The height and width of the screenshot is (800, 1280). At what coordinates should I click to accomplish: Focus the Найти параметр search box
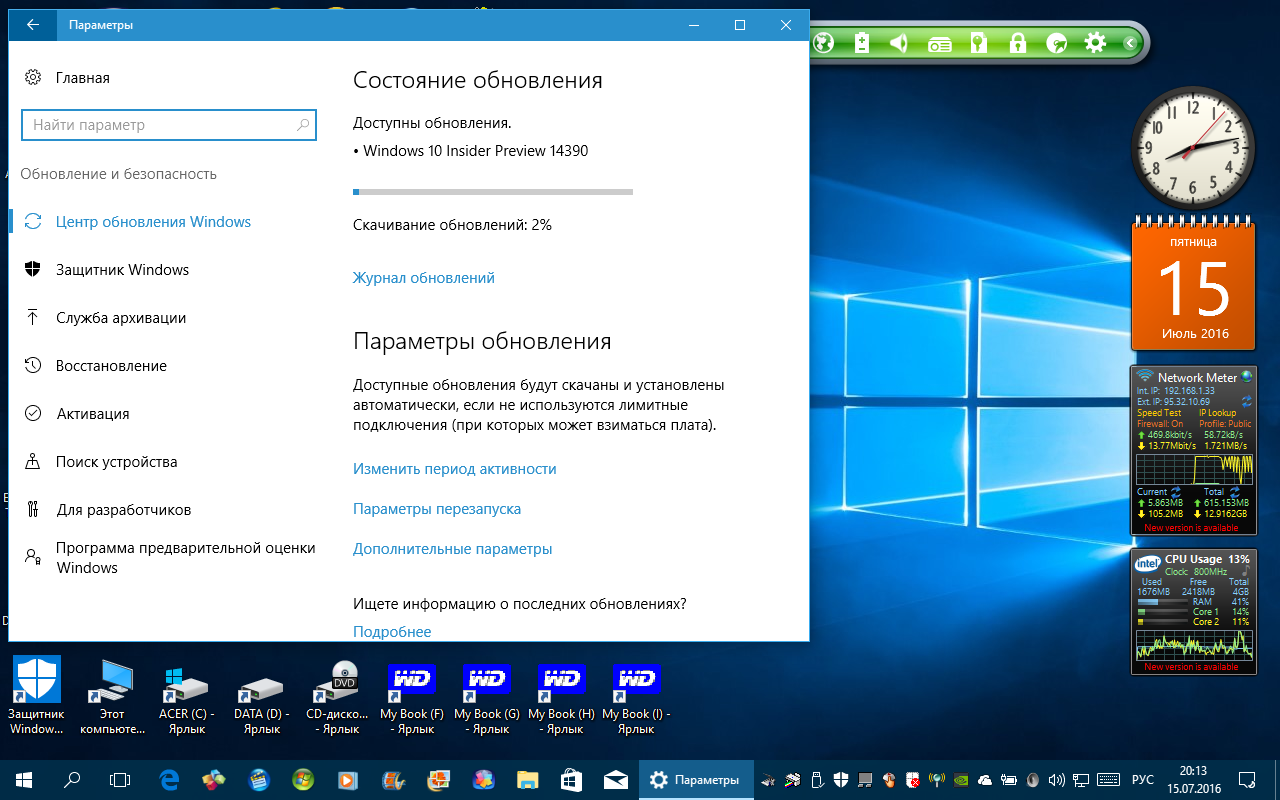pyautogui.click(x=169, y=125)
